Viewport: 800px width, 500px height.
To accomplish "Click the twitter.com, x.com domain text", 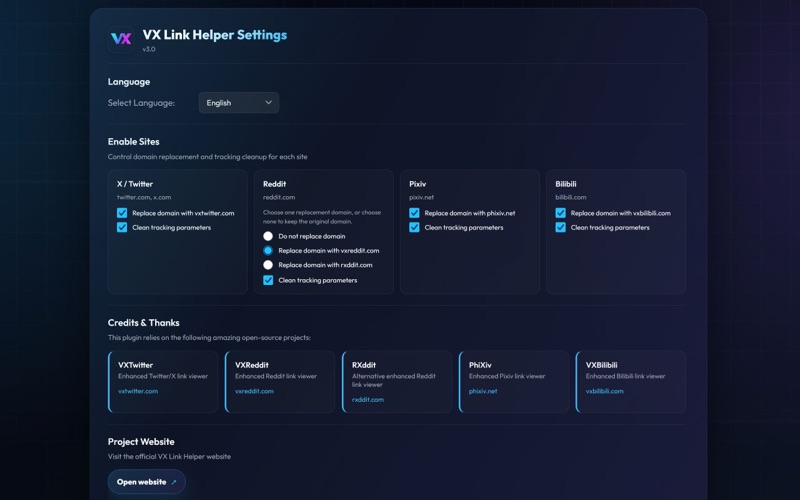I will (x=144, y=197).
